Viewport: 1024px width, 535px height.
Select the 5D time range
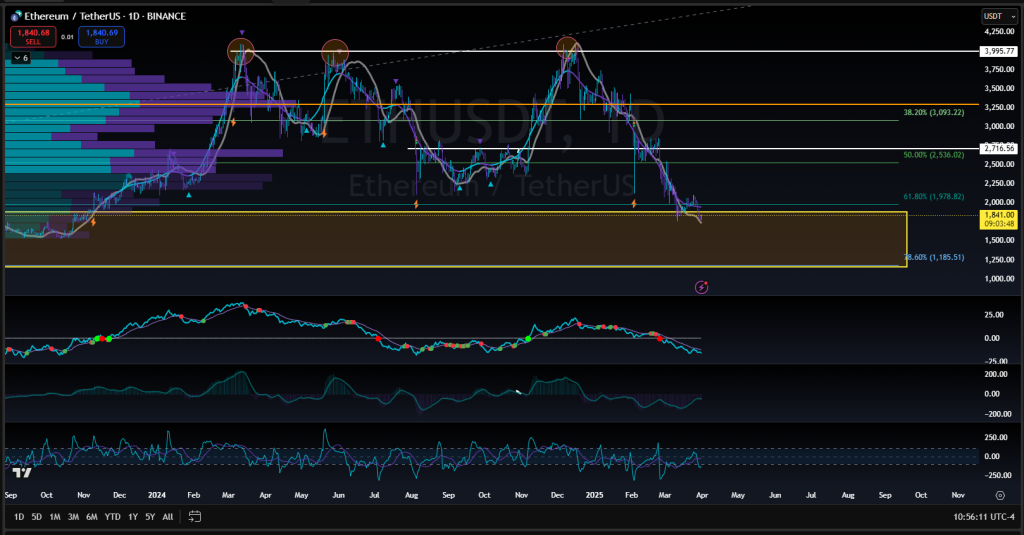(x=37, y=517)
